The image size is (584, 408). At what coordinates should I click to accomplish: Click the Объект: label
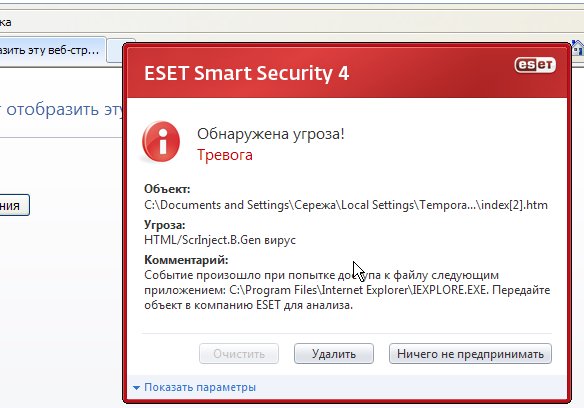167,189
